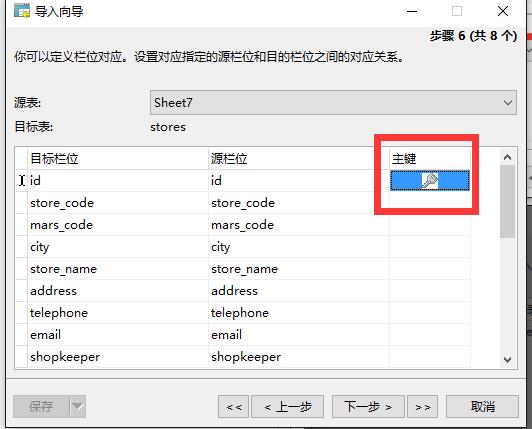The image size is (532, 429).
Task: Click source field store_code cell
Action: [299, 203]
